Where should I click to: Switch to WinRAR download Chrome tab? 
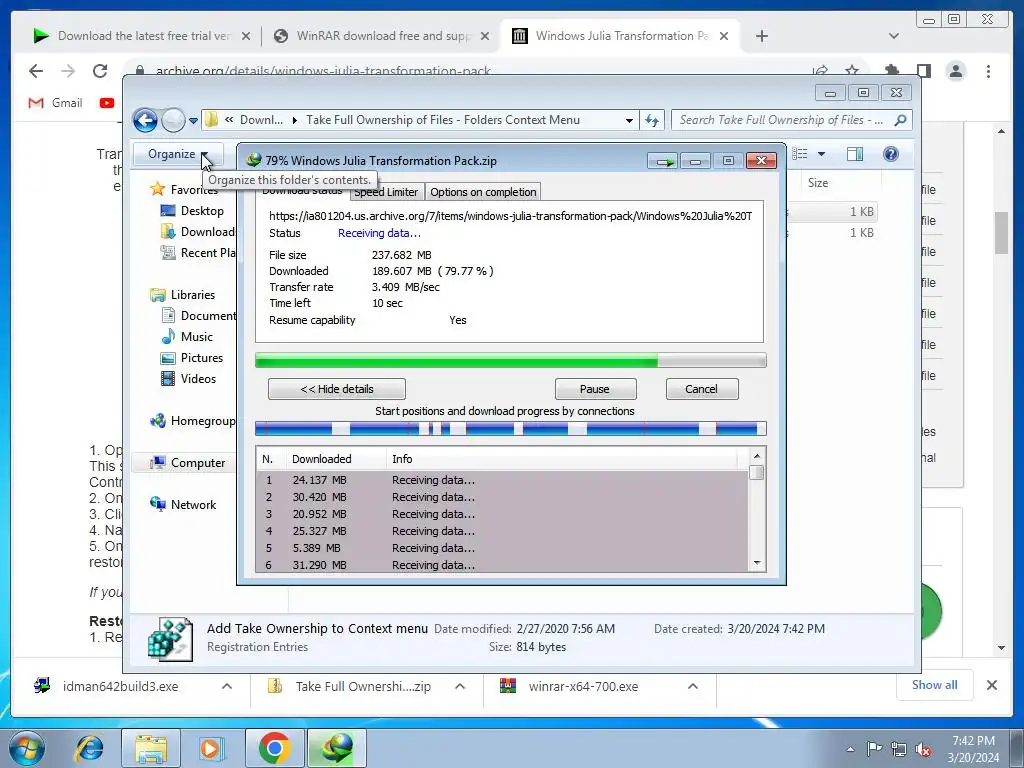tap(381, 36)
